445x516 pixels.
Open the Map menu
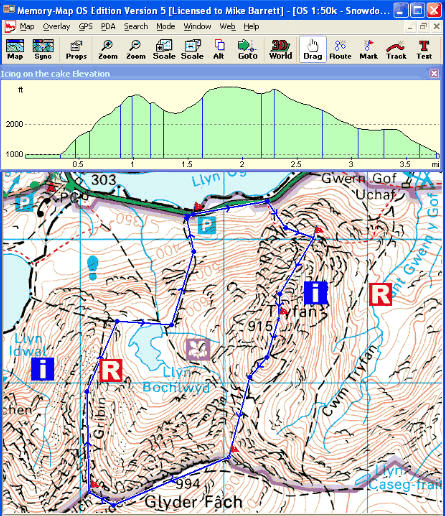[27, 26]
